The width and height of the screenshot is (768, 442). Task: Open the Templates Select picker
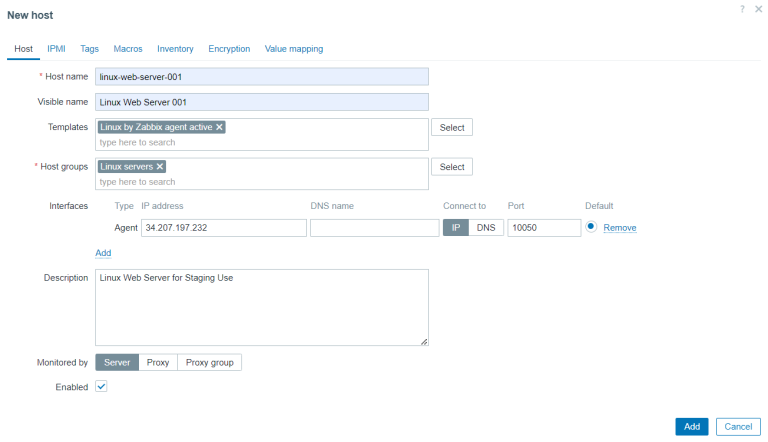click(452, 128)
